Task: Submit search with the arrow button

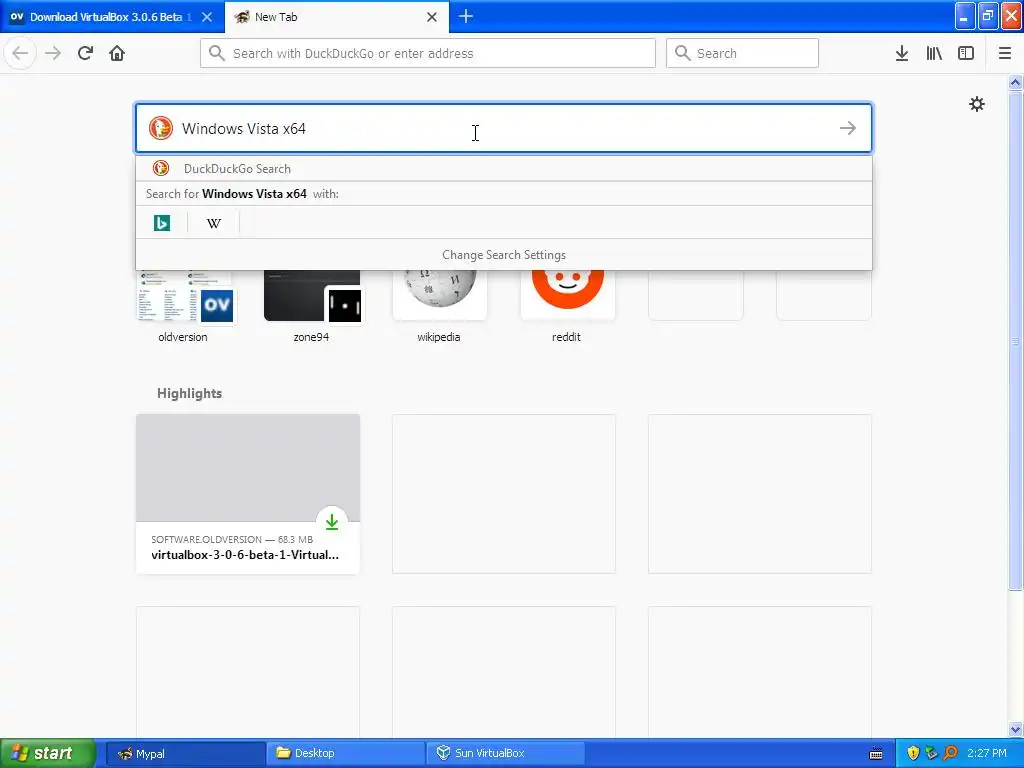Action: [848, 128]
